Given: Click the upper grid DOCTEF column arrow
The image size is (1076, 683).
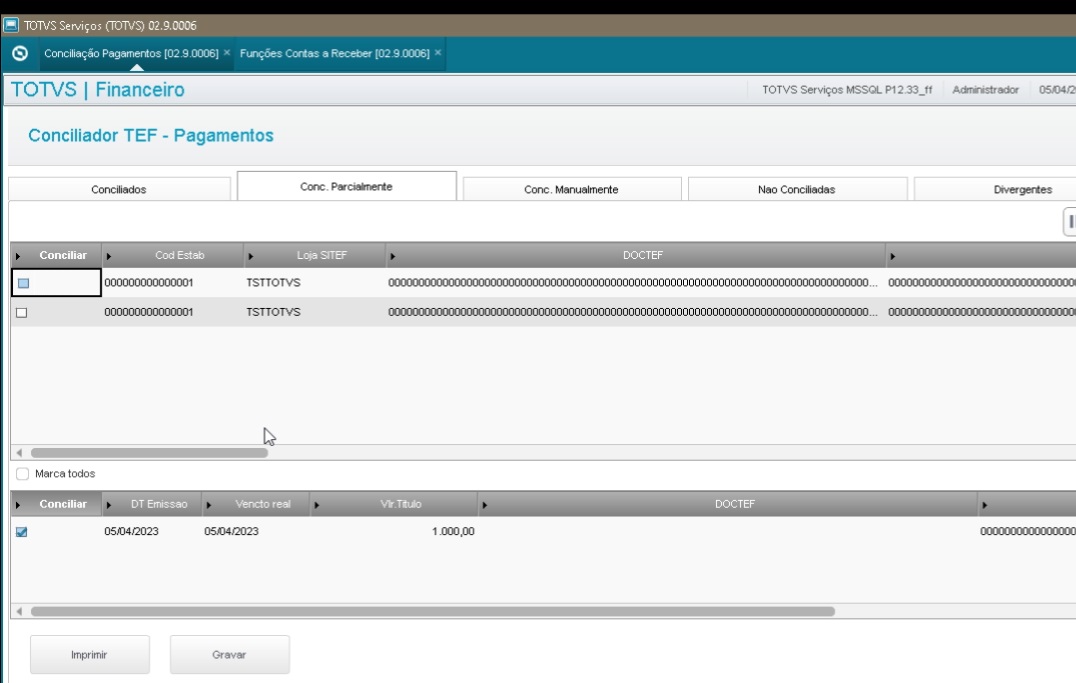Looking at the screenshot, I should (393, 256).
